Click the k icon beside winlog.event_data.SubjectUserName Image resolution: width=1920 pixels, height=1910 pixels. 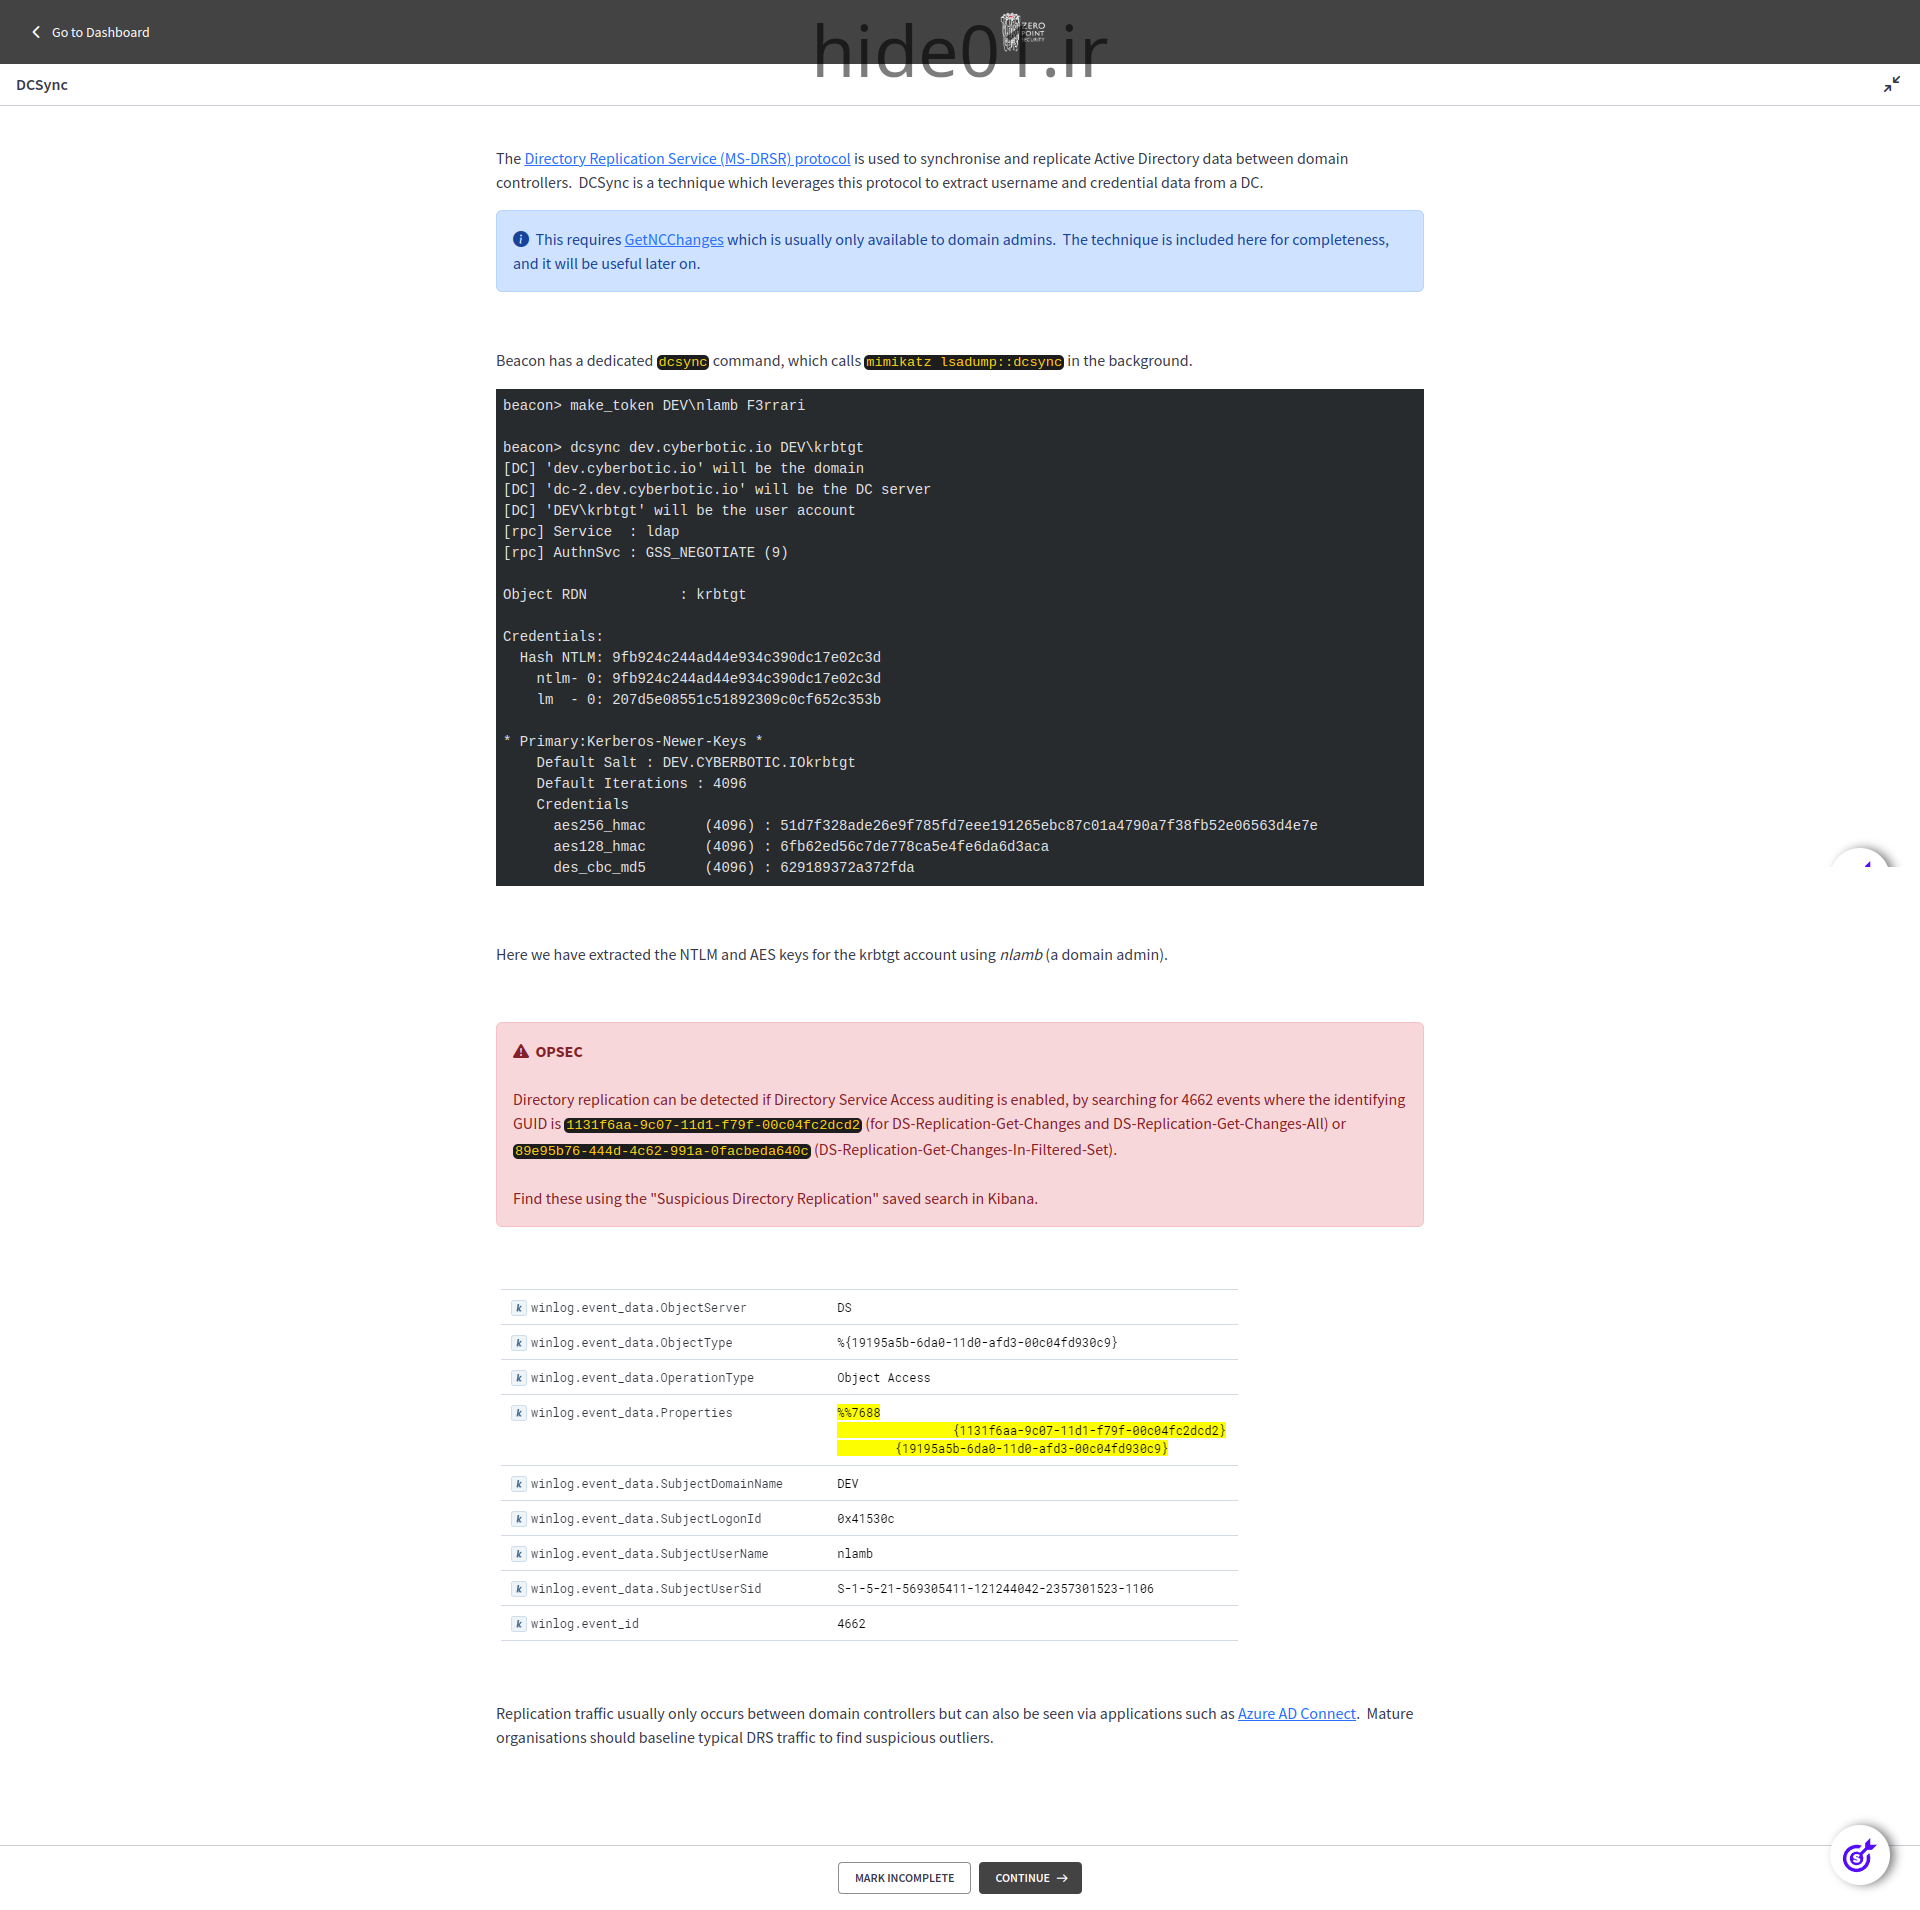(x=519, y=1554)
